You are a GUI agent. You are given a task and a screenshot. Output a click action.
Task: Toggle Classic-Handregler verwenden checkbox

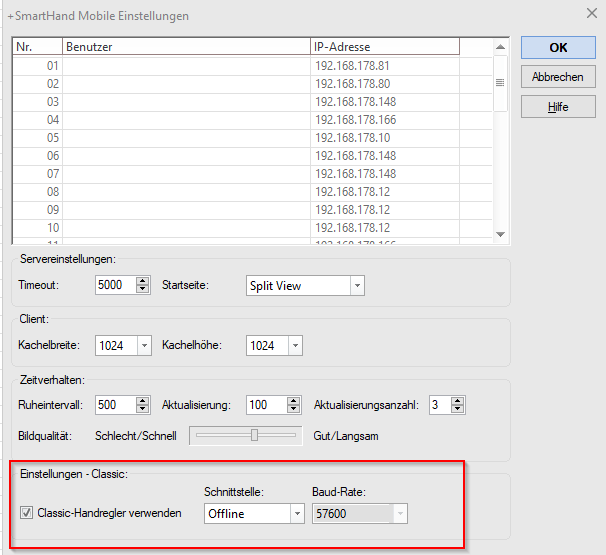[x=26, y=513]
